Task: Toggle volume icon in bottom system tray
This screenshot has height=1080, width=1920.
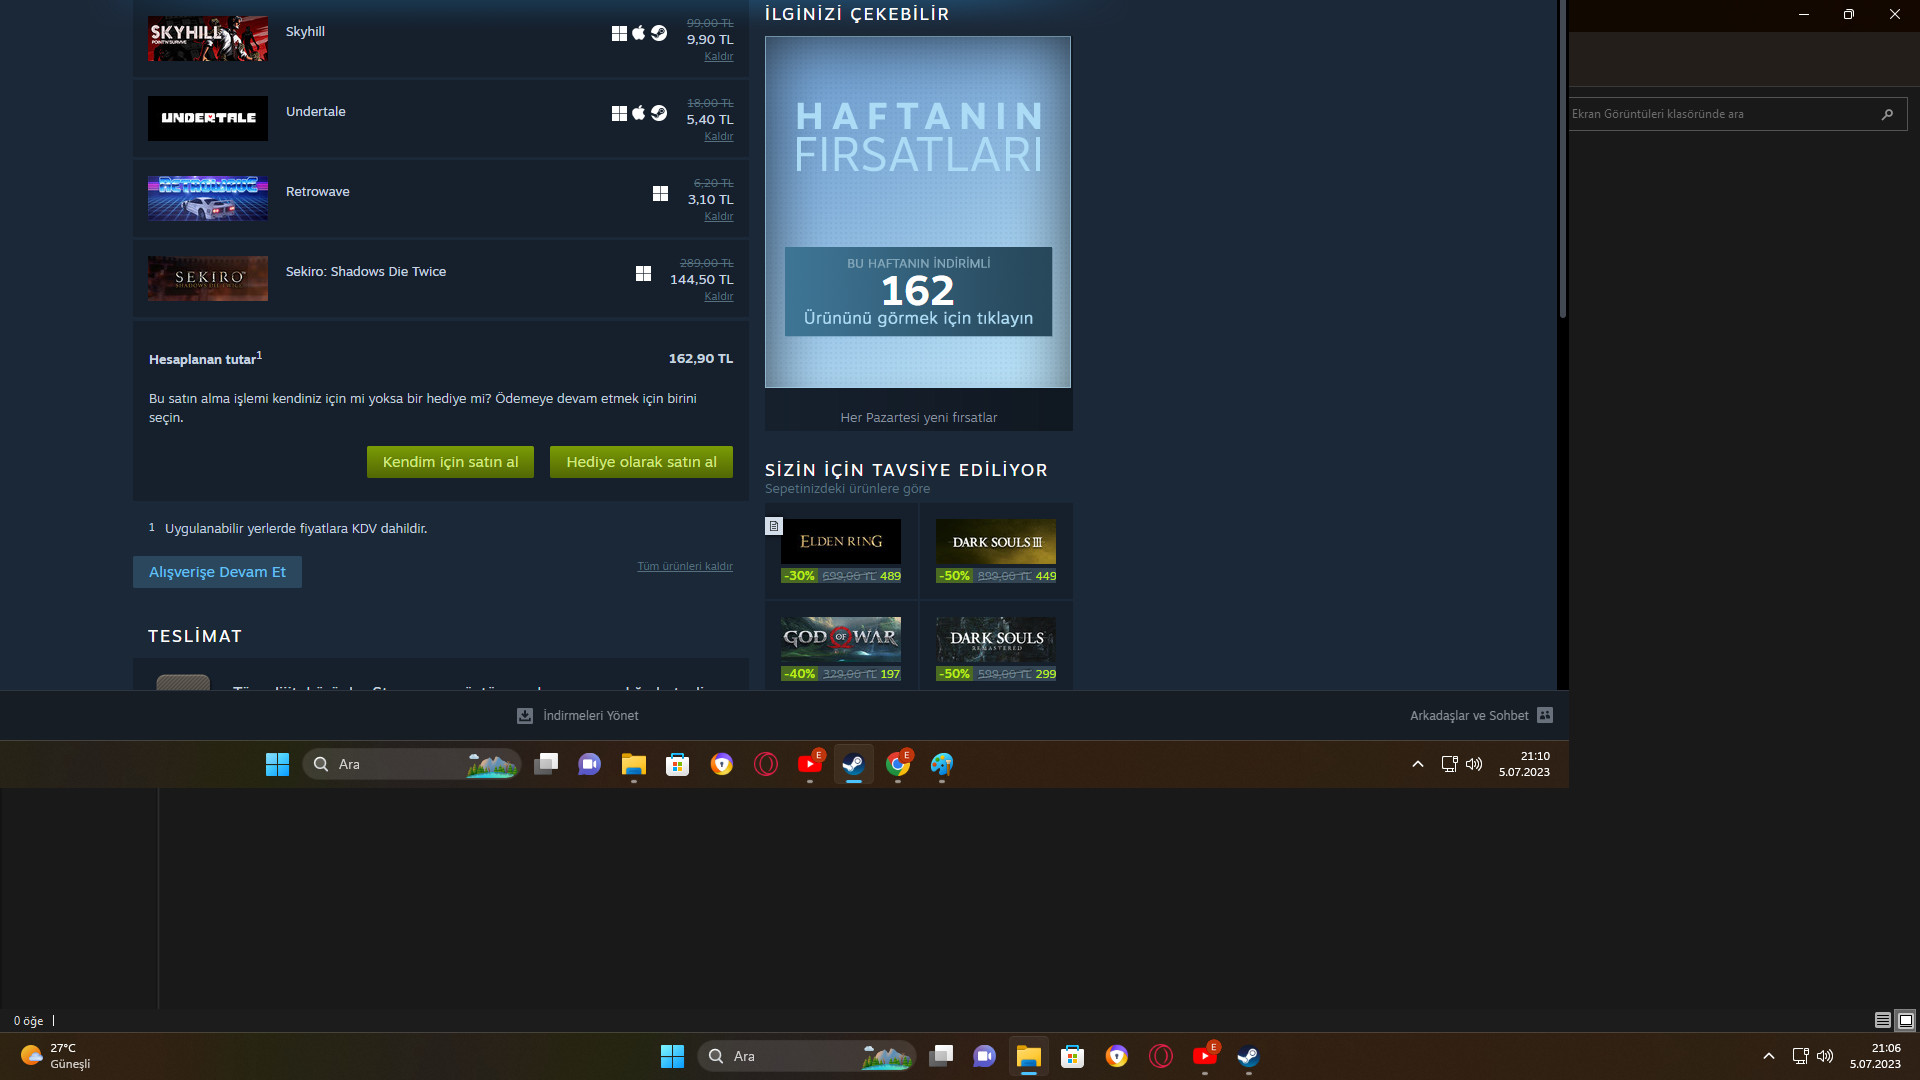Action: 1825,1056
